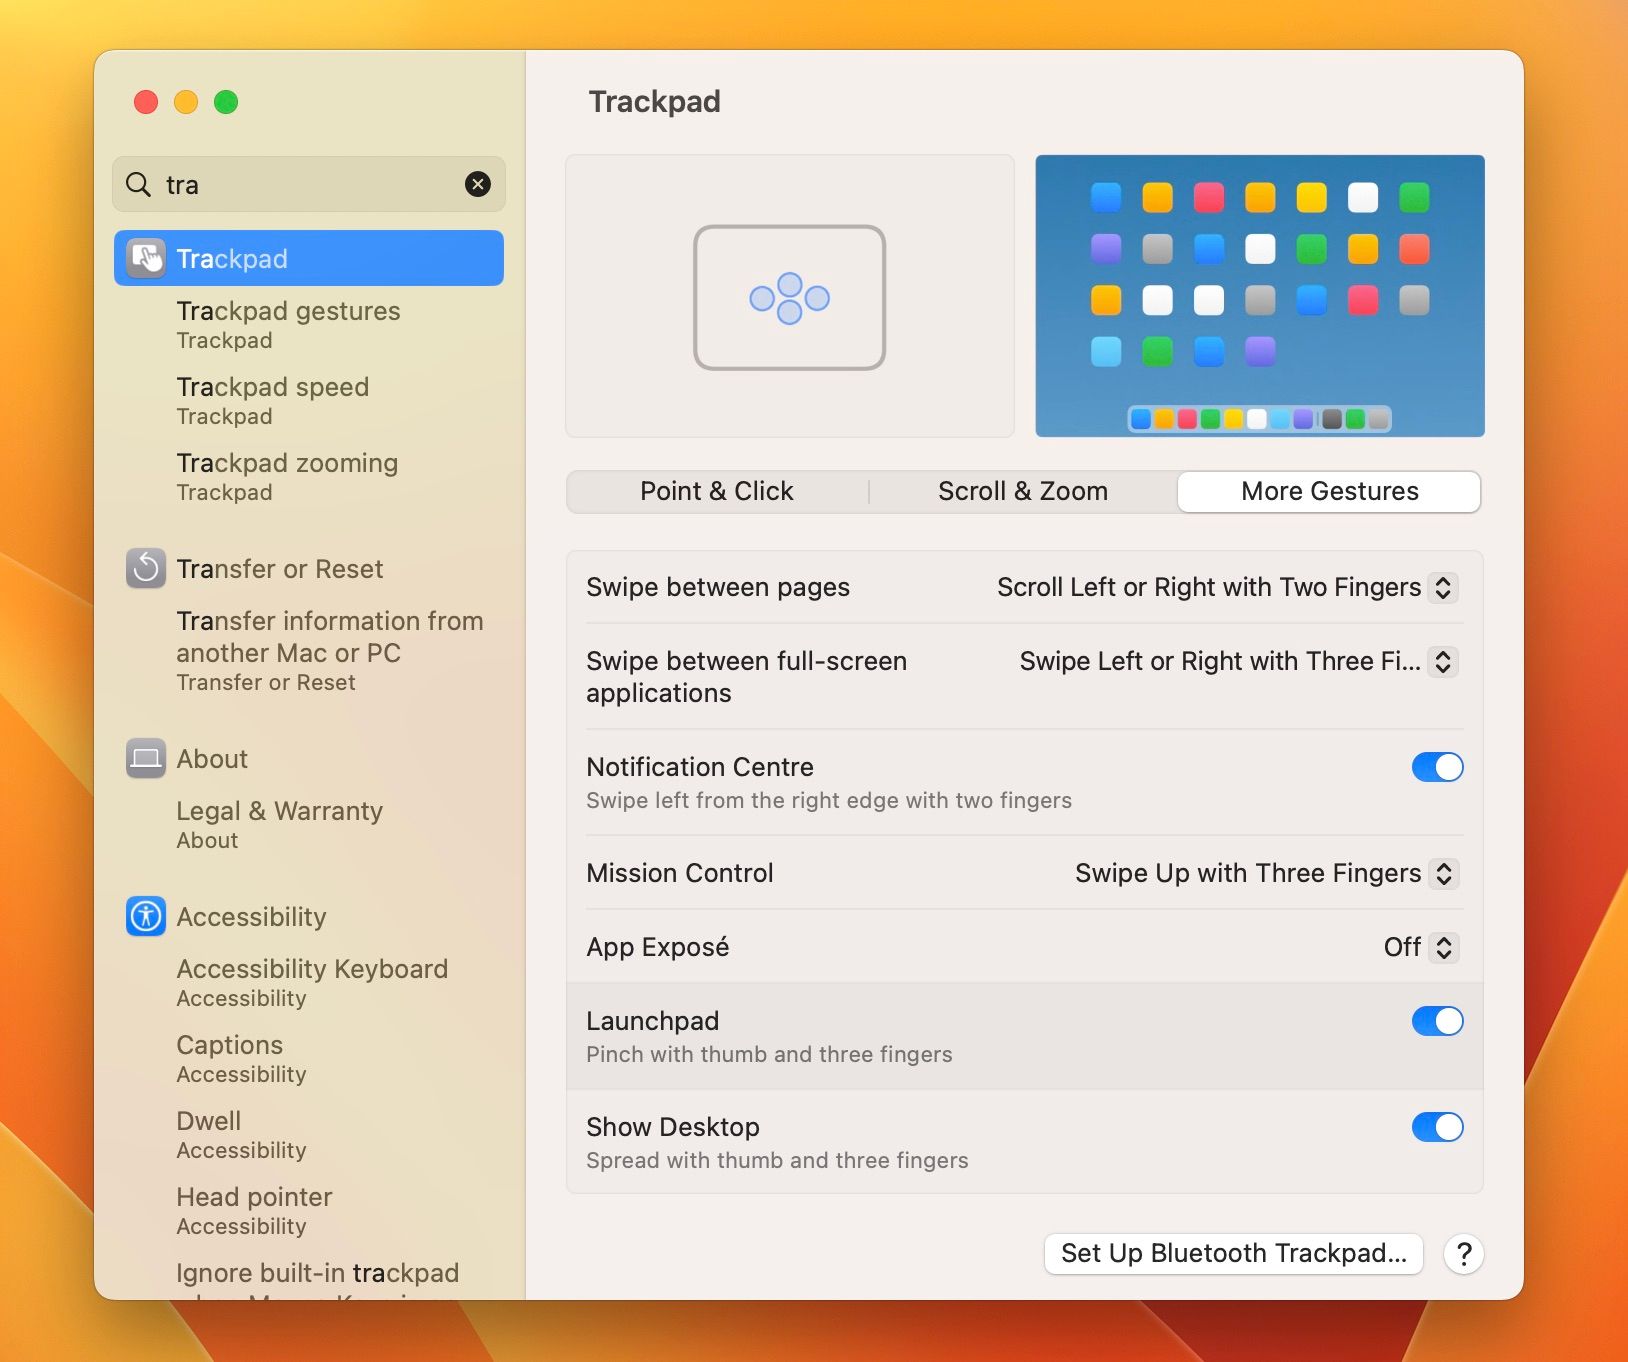
Task: Clear the search field with the x icon
Action: click(x=477, y=184)
